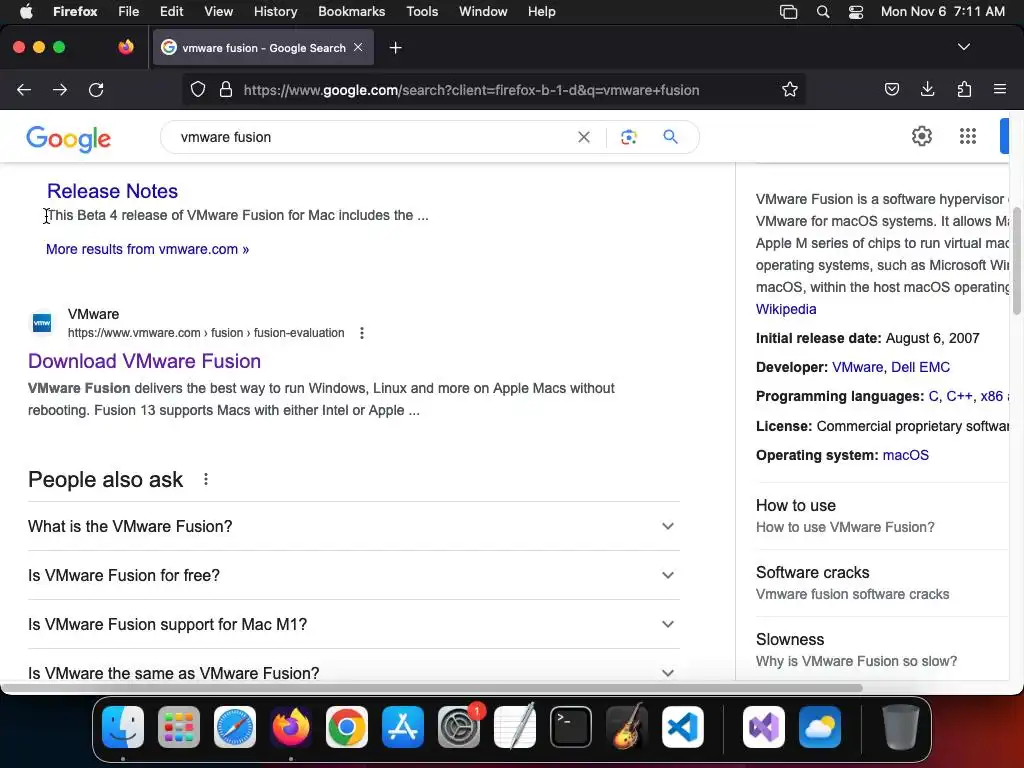This screenshot has width=1024, height=768.
Task: Submit search with magnifier icon
Action: [x=670, y=137]
